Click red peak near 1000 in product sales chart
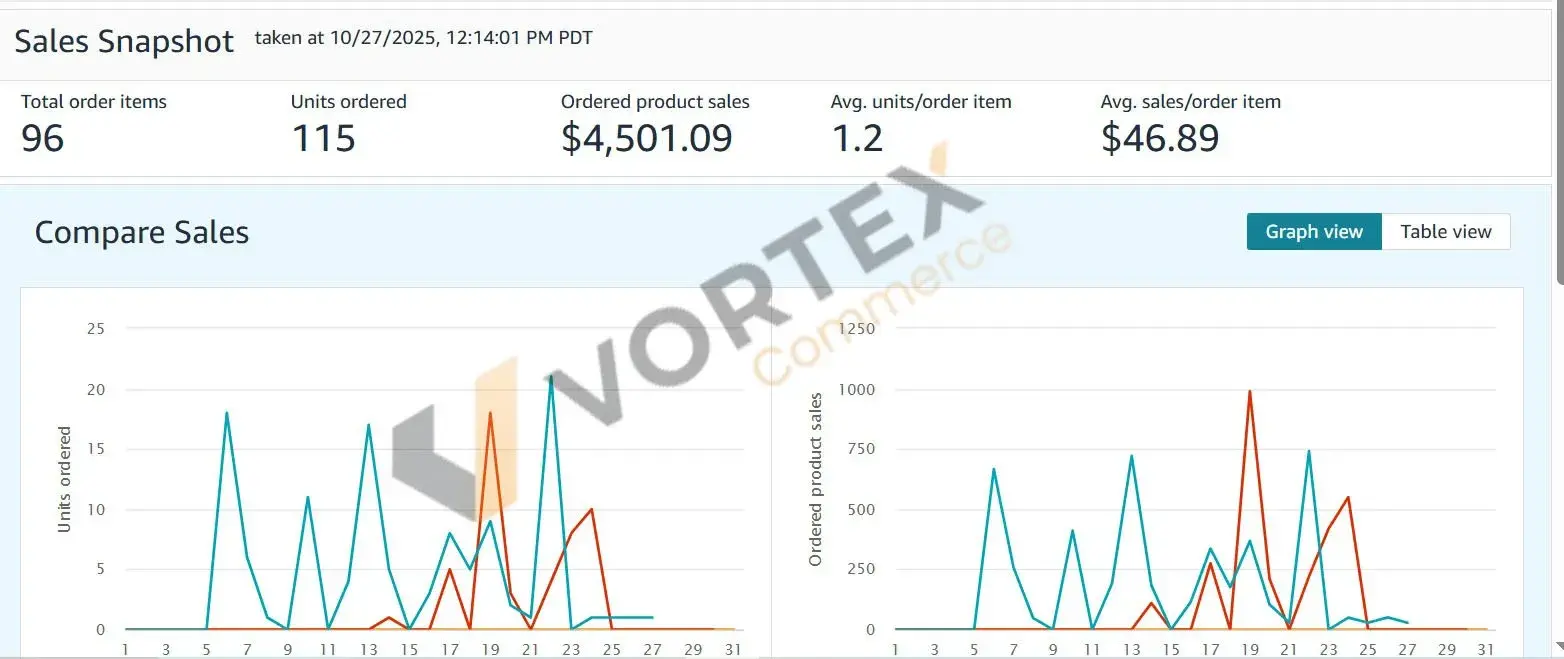Screen dimensions: 1564x659 tap(1250, 392)
